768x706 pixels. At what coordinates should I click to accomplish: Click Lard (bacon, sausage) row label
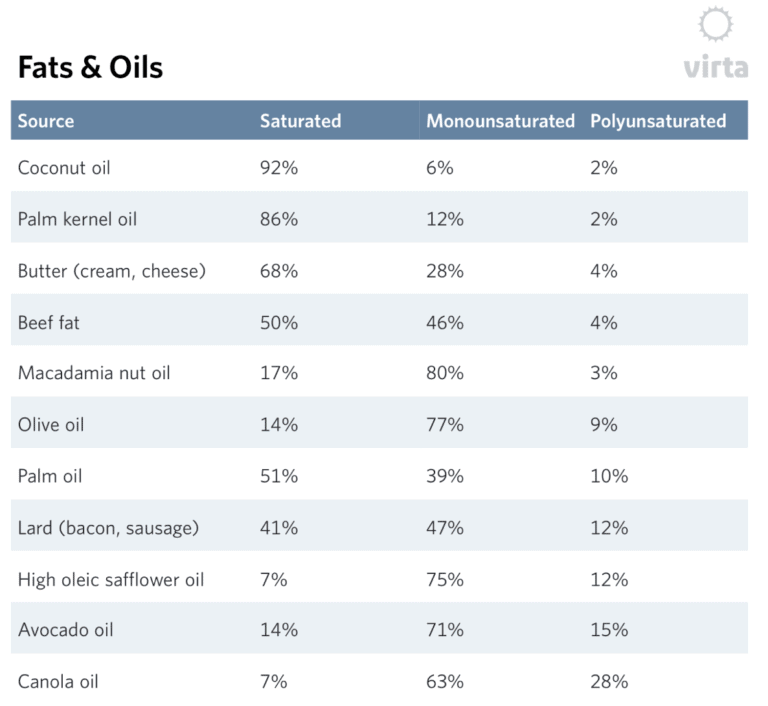(109, 527)
